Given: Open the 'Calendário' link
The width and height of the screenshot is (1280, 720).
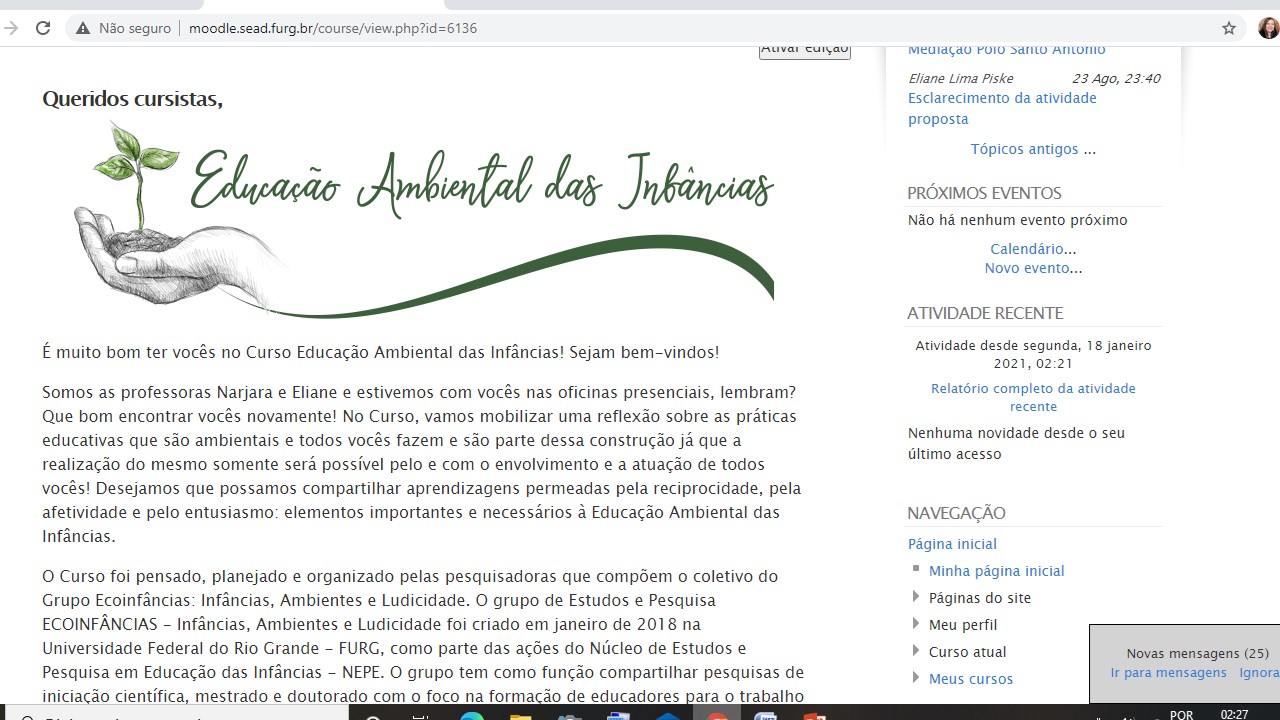Looking at the screenshot, I should [1027, 249].
